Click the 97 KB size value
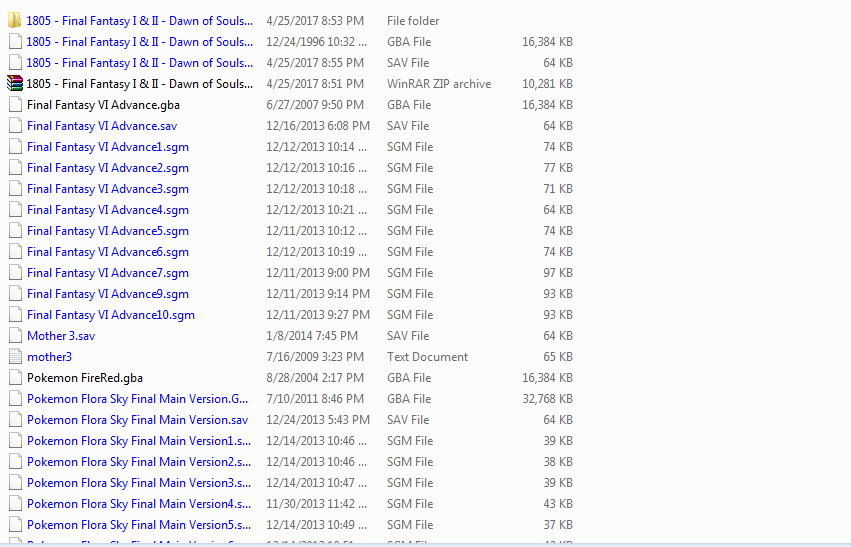Image resolution: width=851 pixels, height=547 pixels. [x=558, y=273]
